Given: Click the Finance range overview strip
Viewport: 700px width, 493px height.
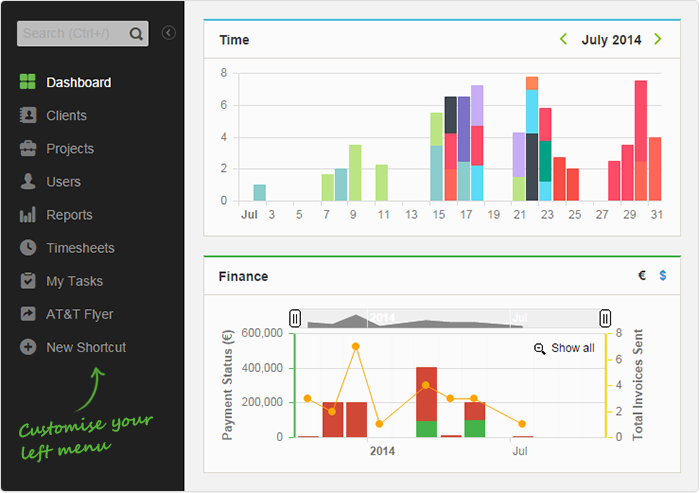Looking at the screenshot, I should click(x=450, y=318).
